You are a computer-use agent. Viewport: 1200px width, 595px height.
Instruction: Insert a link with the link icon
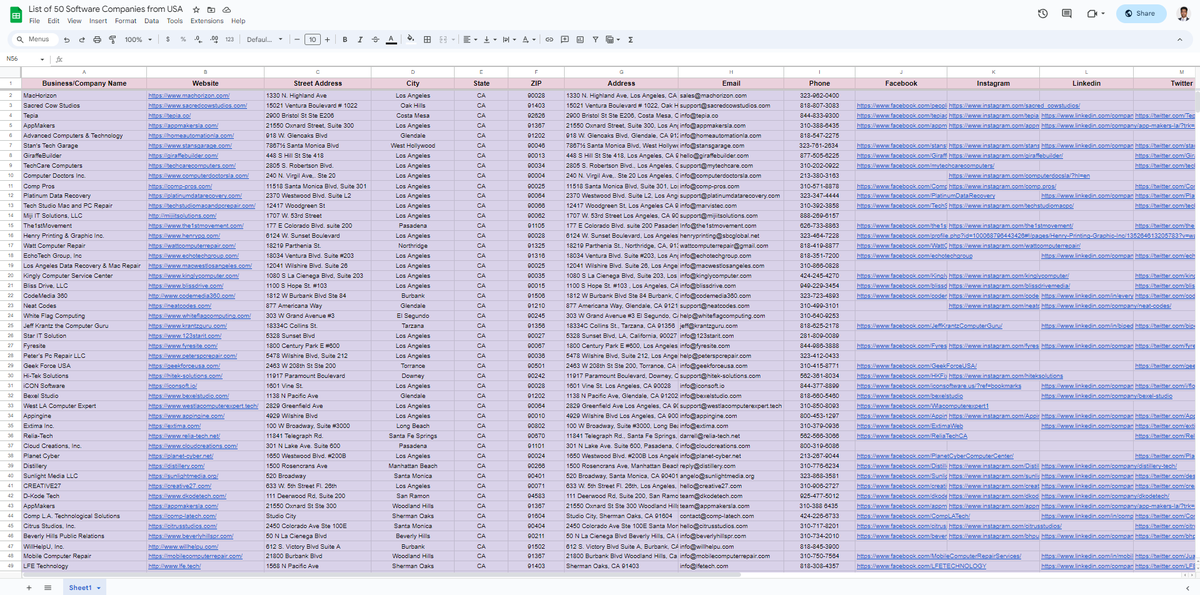pyautogui.click(x=549, y=39)
